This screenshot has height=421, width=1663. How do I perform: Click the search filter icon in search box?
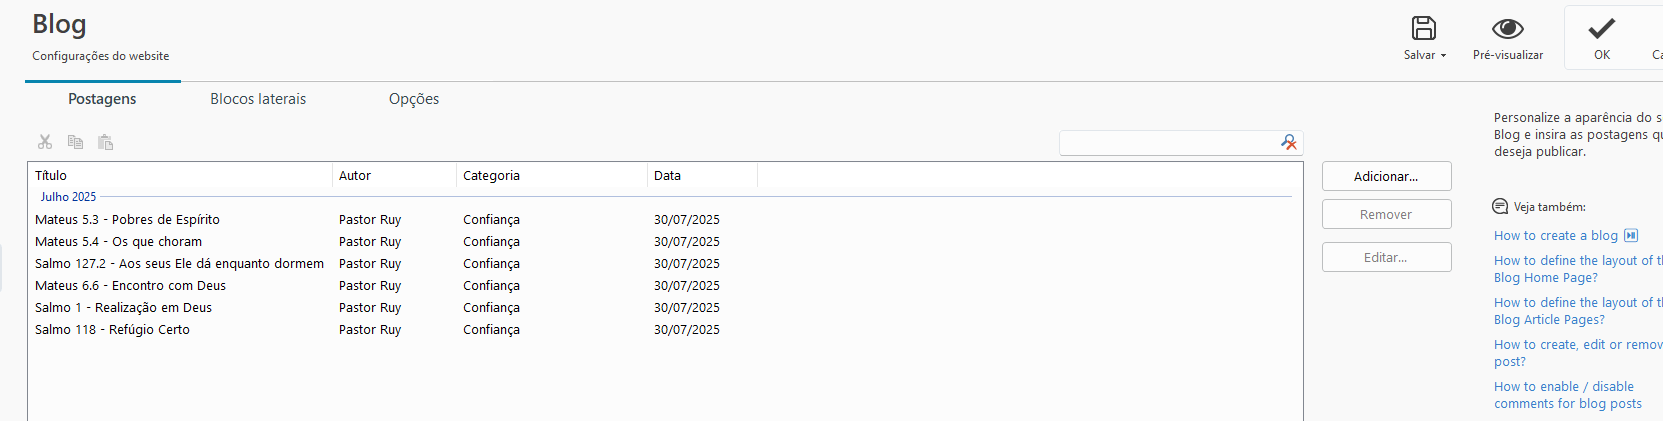tap(1289, 143)
